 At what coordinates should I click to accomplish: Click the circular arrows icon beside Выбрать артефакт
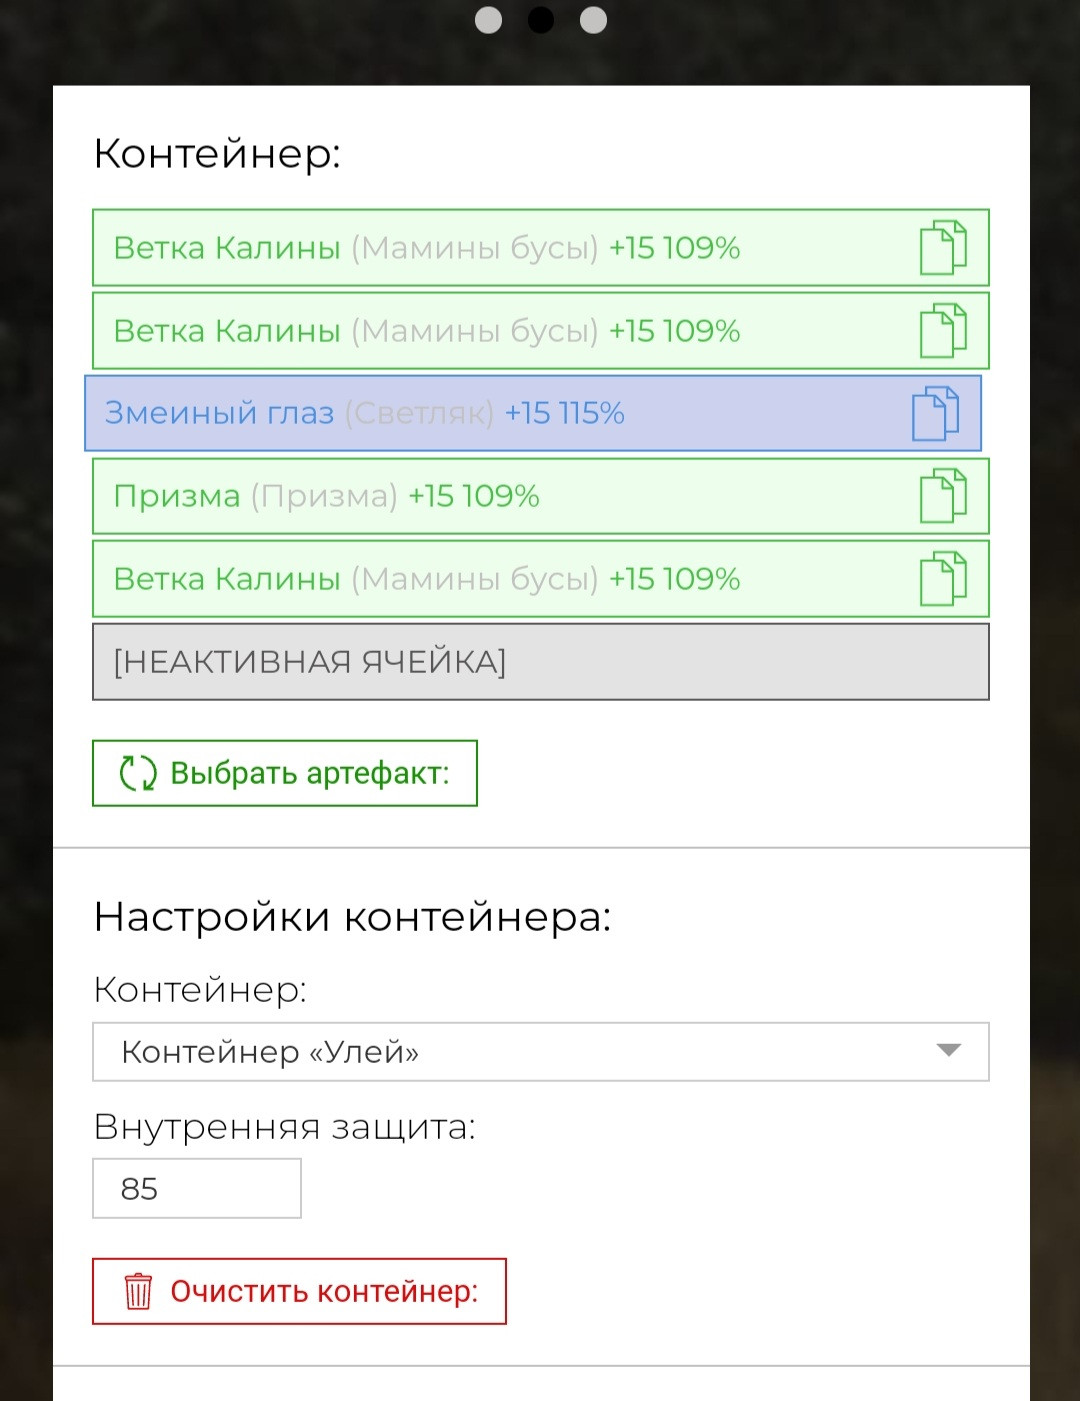click(x=138, y=773)
